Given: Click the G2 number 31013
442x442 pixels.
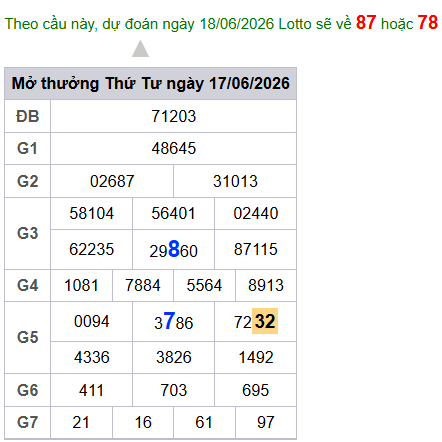Looking at the screenshot, I should point(235,181).
